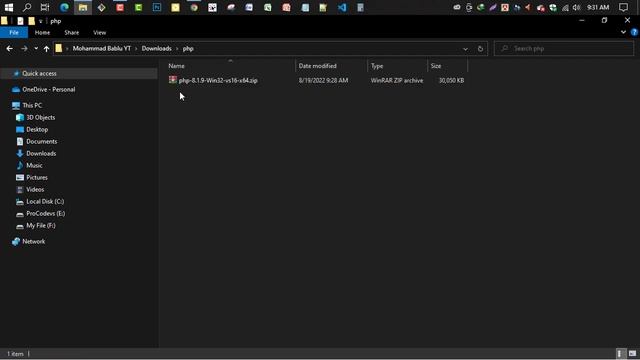Image resolution: width=640 pixels, height=360 pixels.
Task: Click New folder icon in title bar
Action: point(31,21)
